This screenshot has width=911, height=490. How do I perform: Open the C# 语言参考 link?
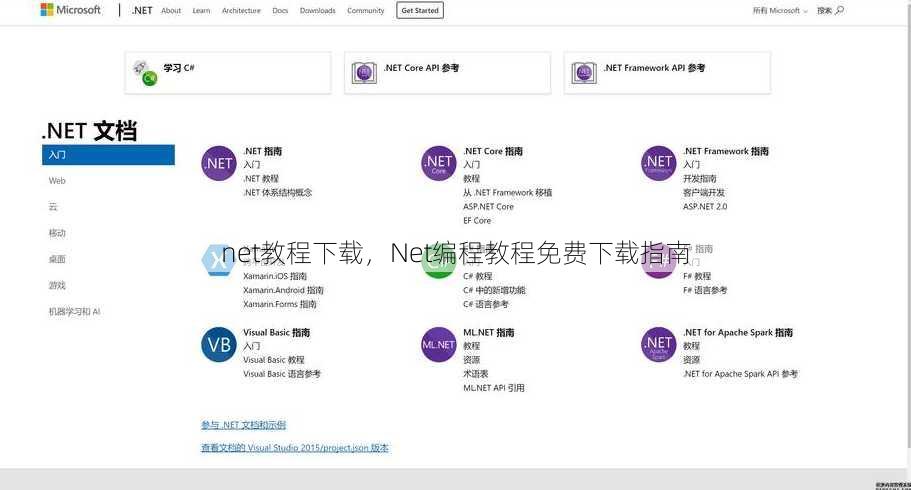click(486, 304)
